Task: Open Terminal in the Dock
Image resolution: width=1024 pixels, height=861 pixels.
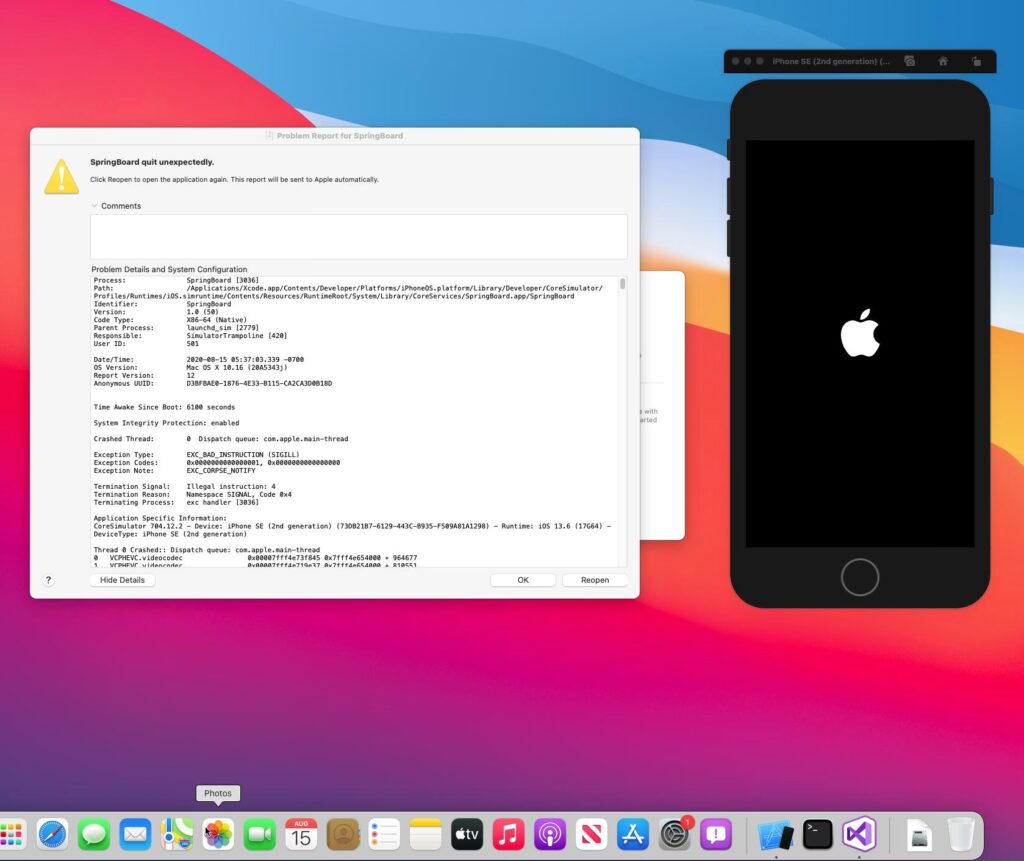Action: (x=818, y=834)
